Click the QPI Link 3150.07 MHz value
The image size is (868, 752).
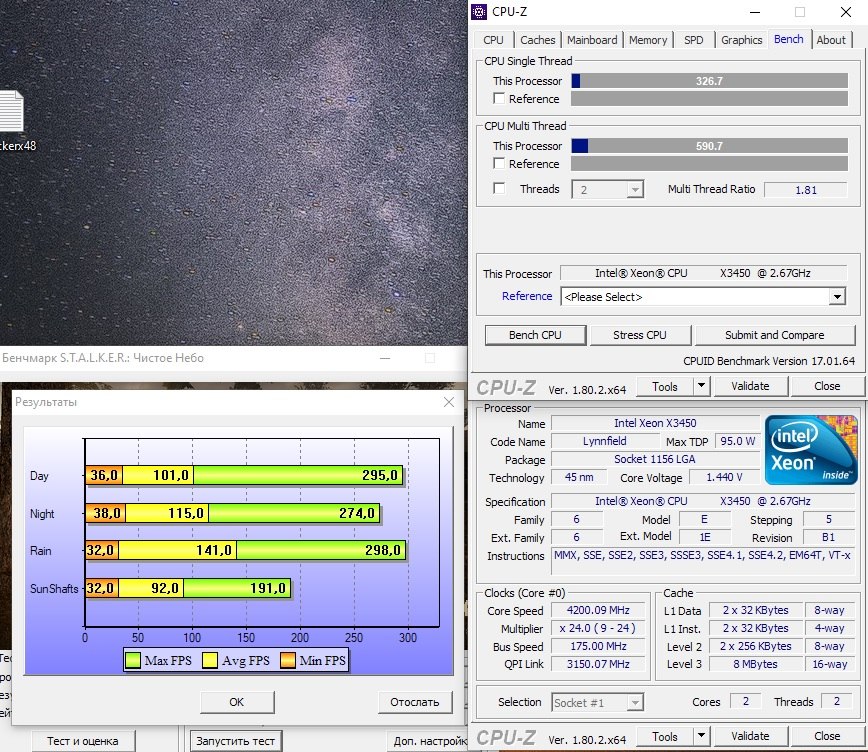tap(598, 664)
